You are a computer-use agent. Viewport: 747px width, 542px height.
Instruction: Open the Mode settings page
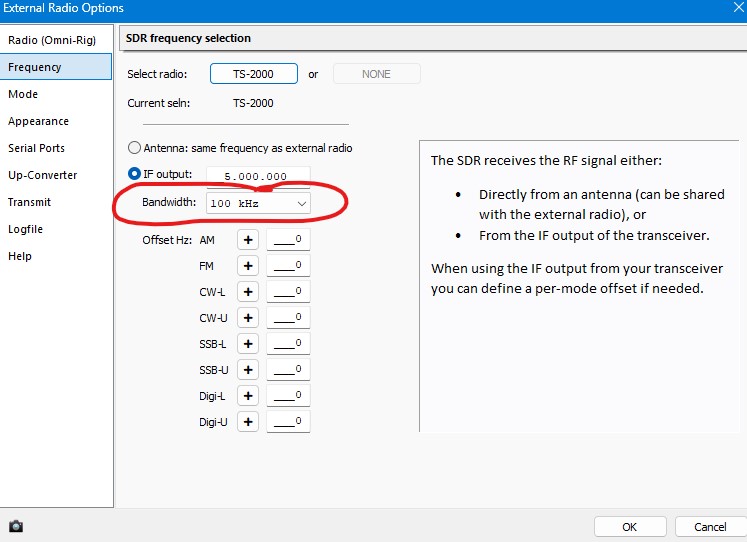point(23,94)
